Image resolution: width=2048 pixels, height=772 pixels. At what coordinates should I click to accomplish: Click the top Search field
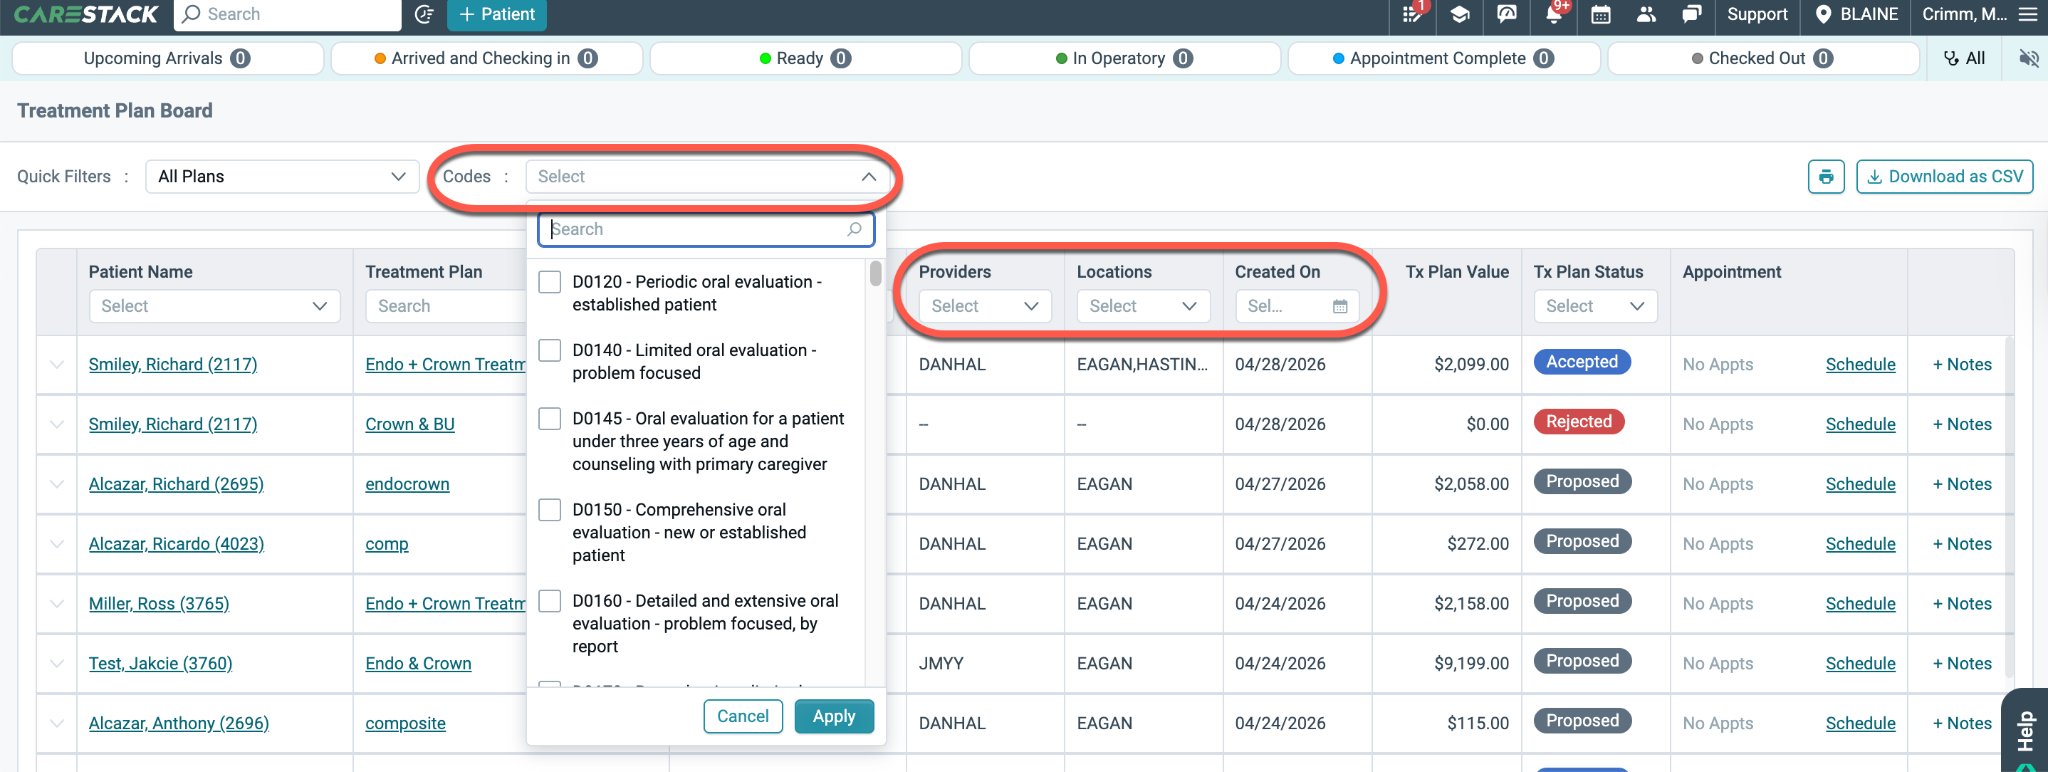tap(288, 14)
